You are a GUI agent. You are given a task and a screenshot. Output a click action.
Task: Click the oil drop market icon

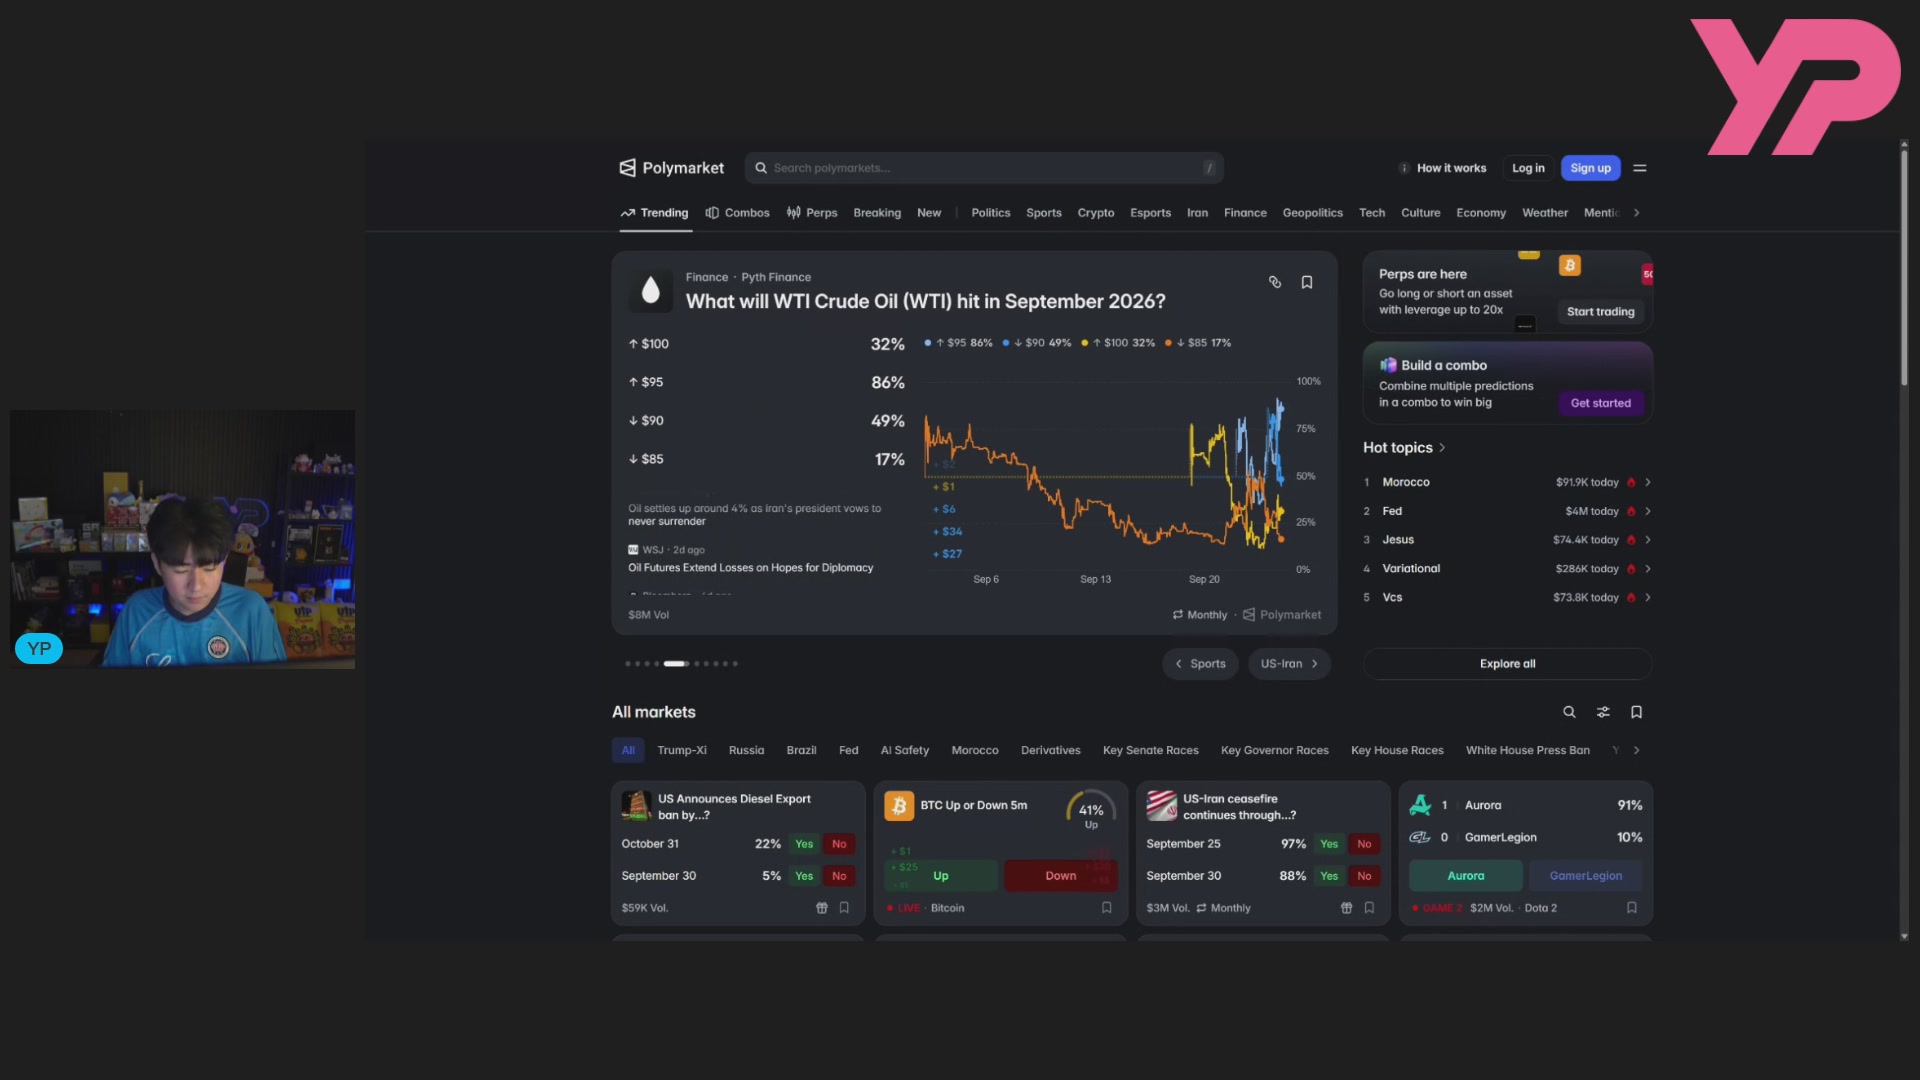(651, 290)
